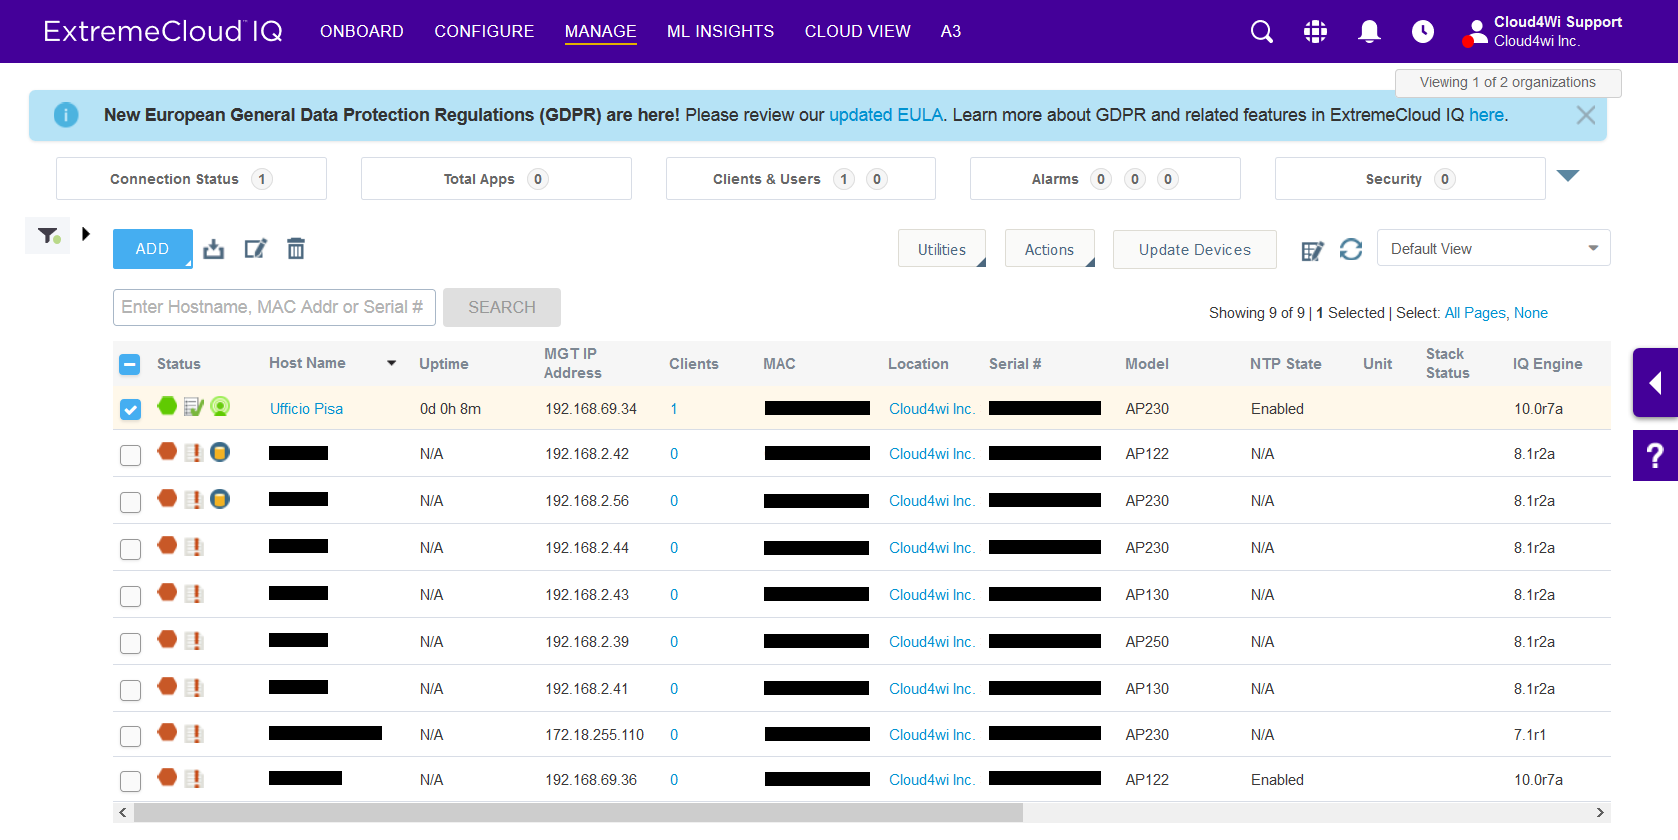Open the globe data center icon

point(1315,32)
